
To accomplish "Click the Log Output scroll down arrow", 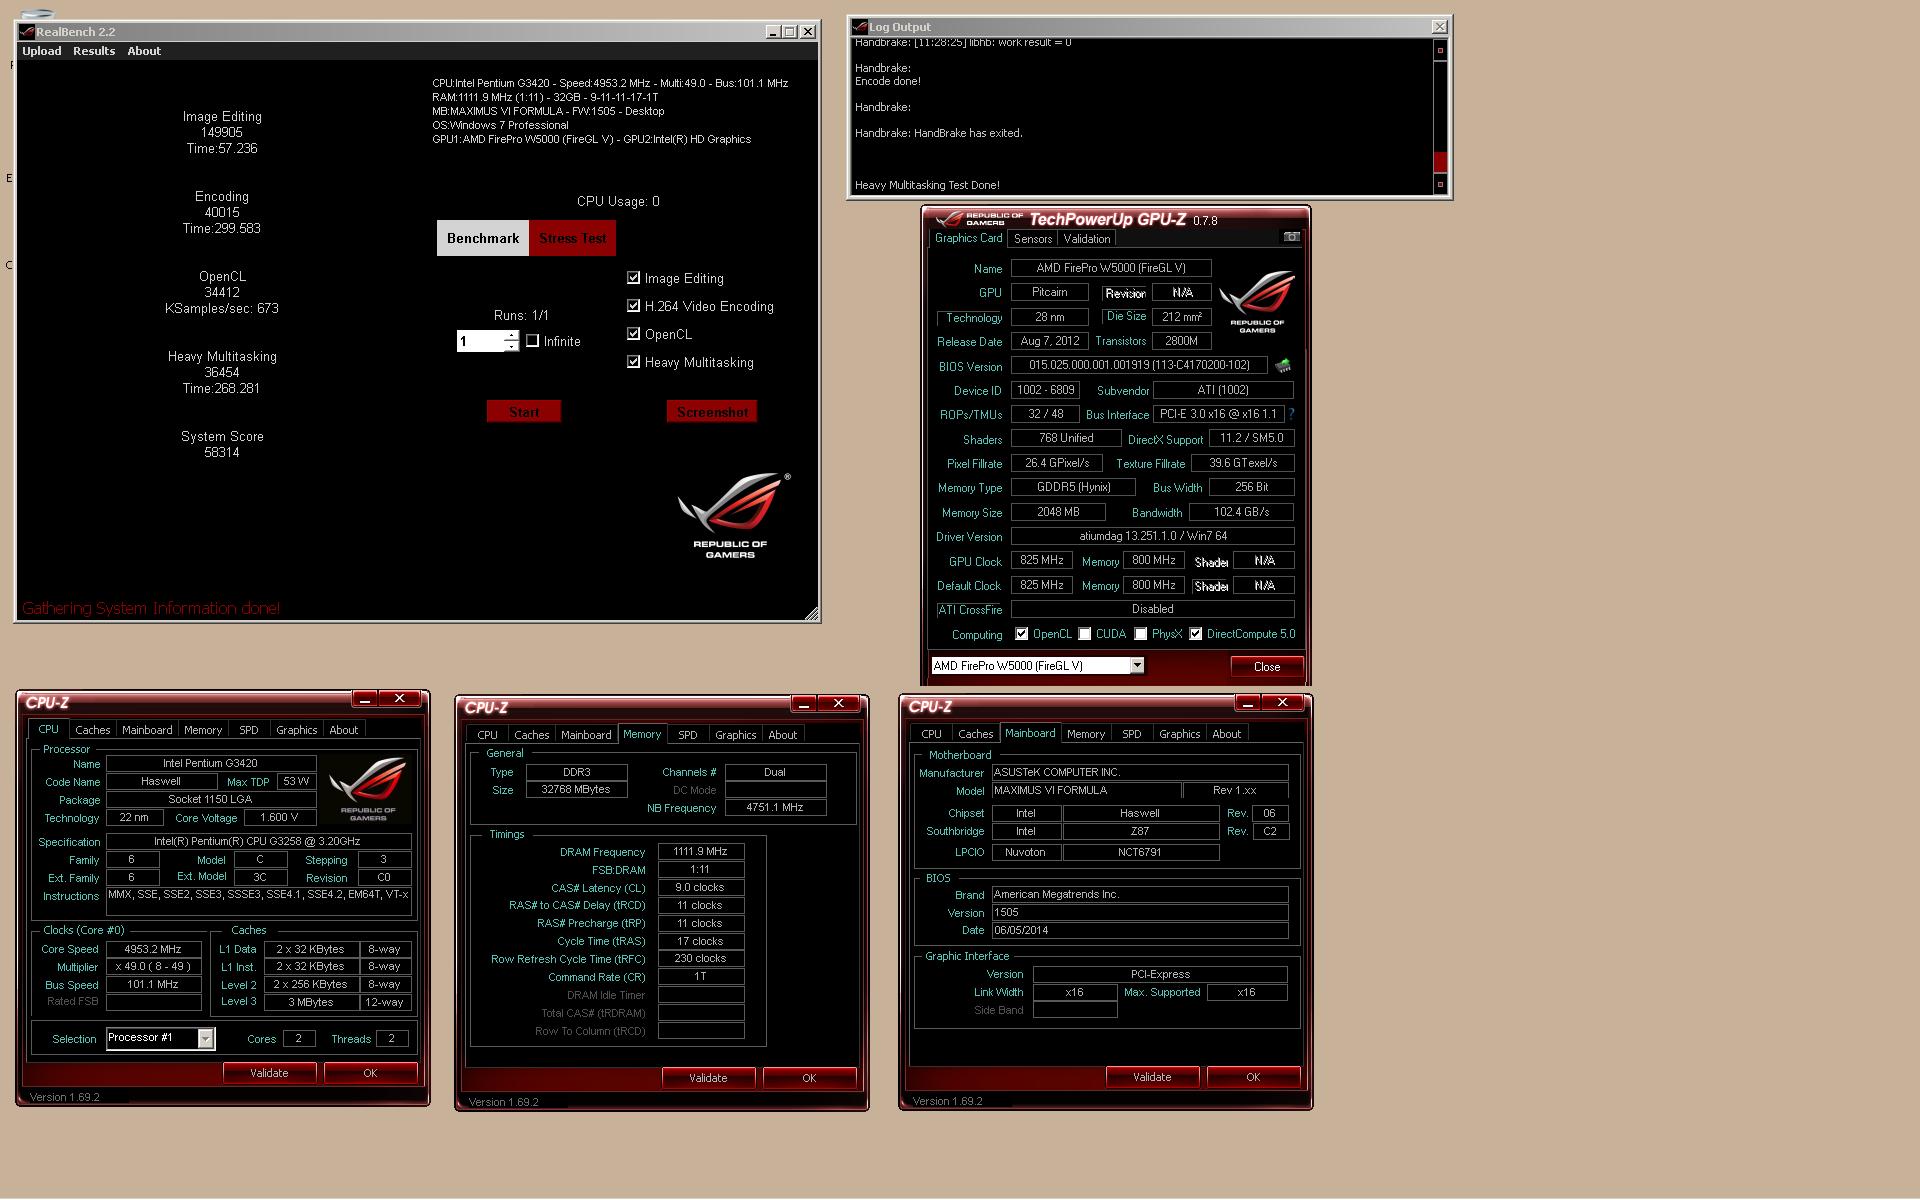I will (1440, 184).
